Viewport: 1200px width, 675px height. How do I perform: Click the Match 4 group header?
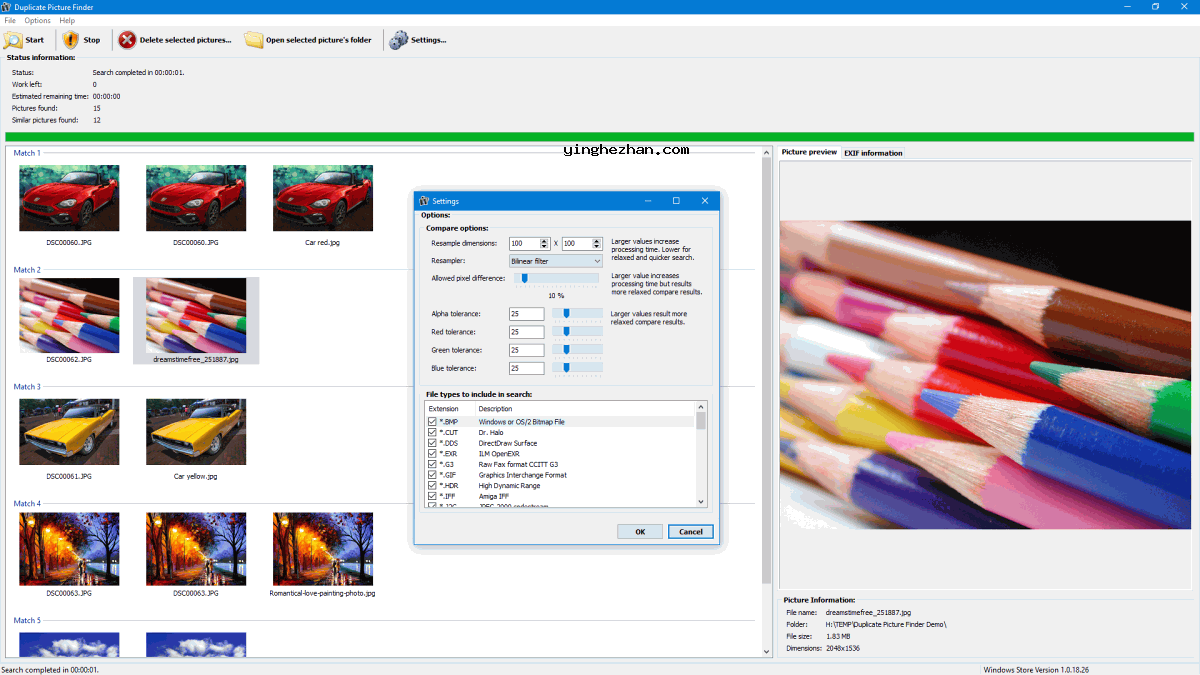27,503
